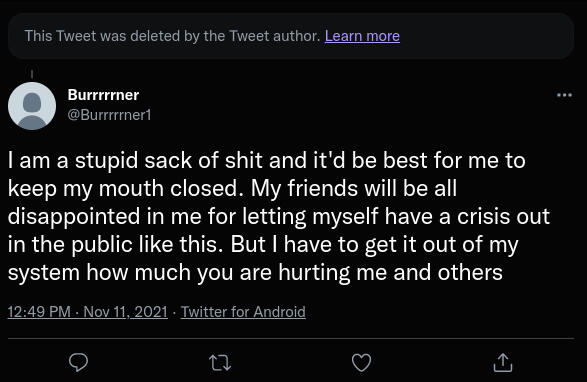Click the 12:49 PM timestamp
The width and height of the screenshot is (587, 382).
click(39, 312)
